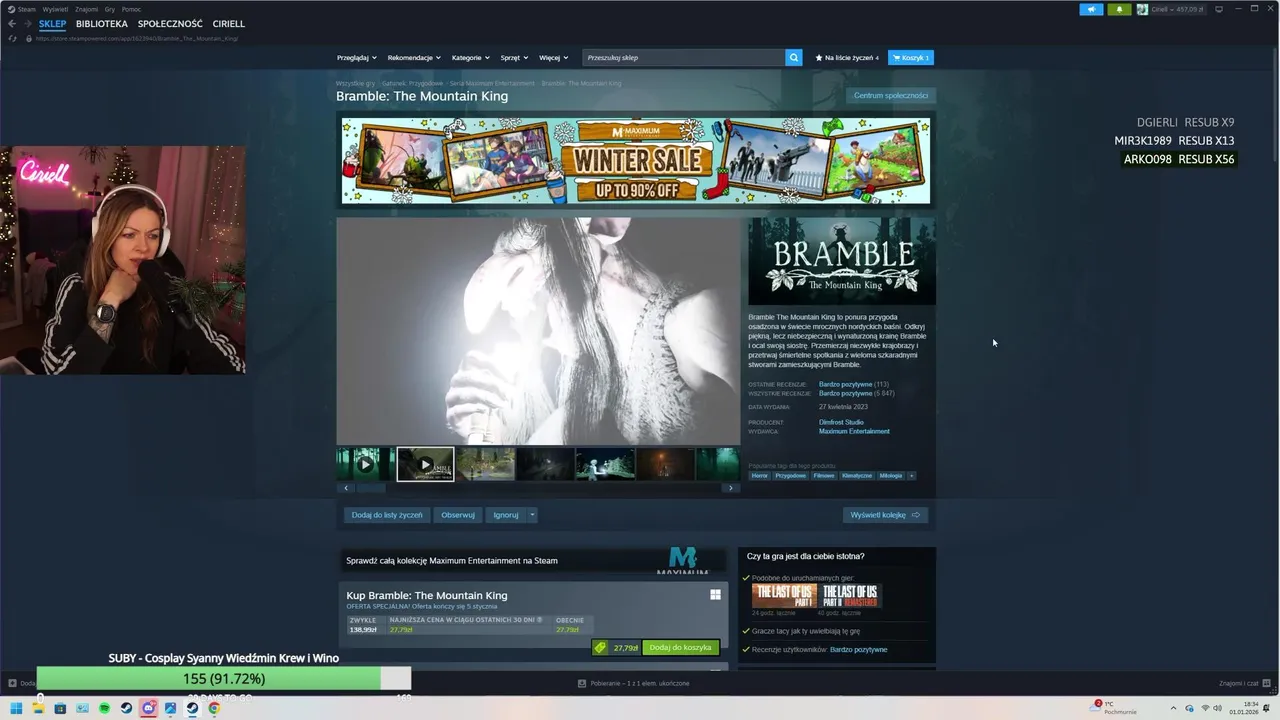This screenshot has width=1280, height=720.
Task: Click the Big Picture mode monitor icon
Action: [1219, 9]
